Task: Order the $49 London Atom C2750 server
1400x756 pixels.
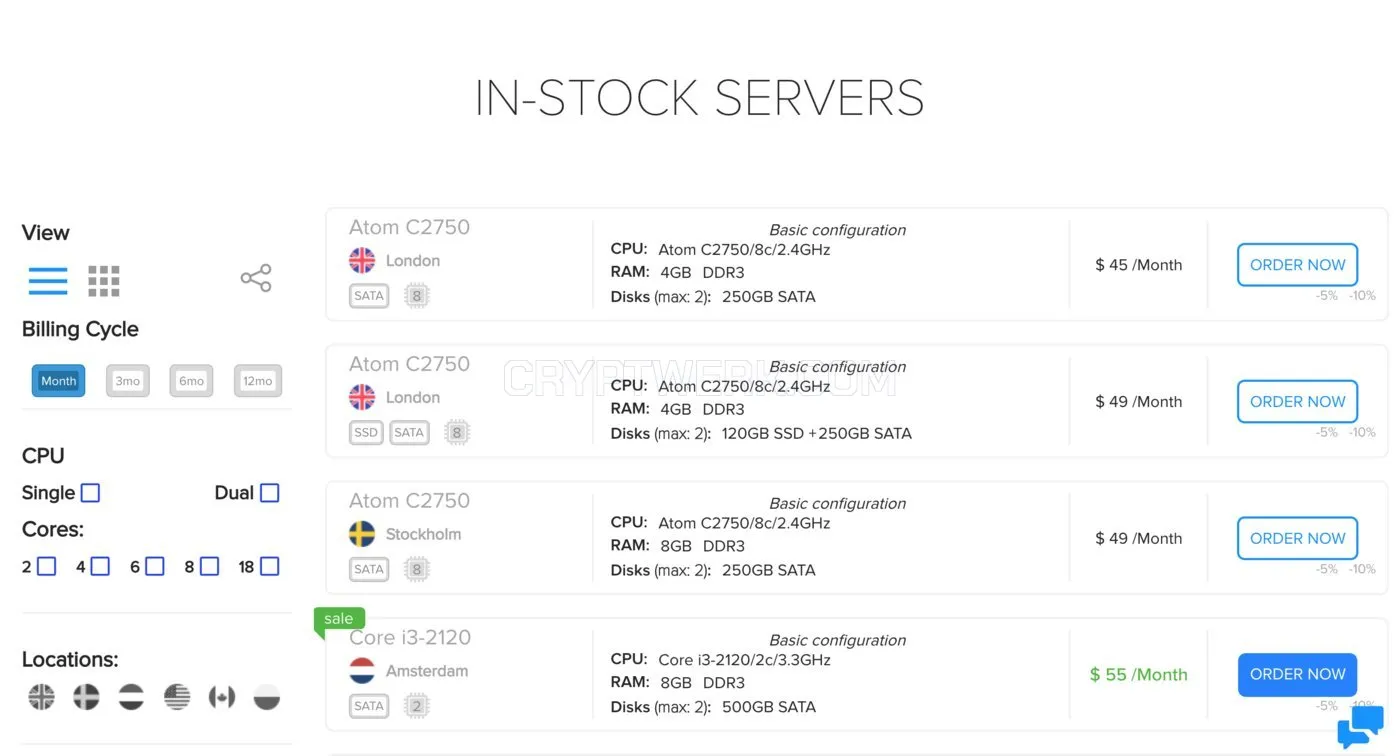Action: 1297,402
